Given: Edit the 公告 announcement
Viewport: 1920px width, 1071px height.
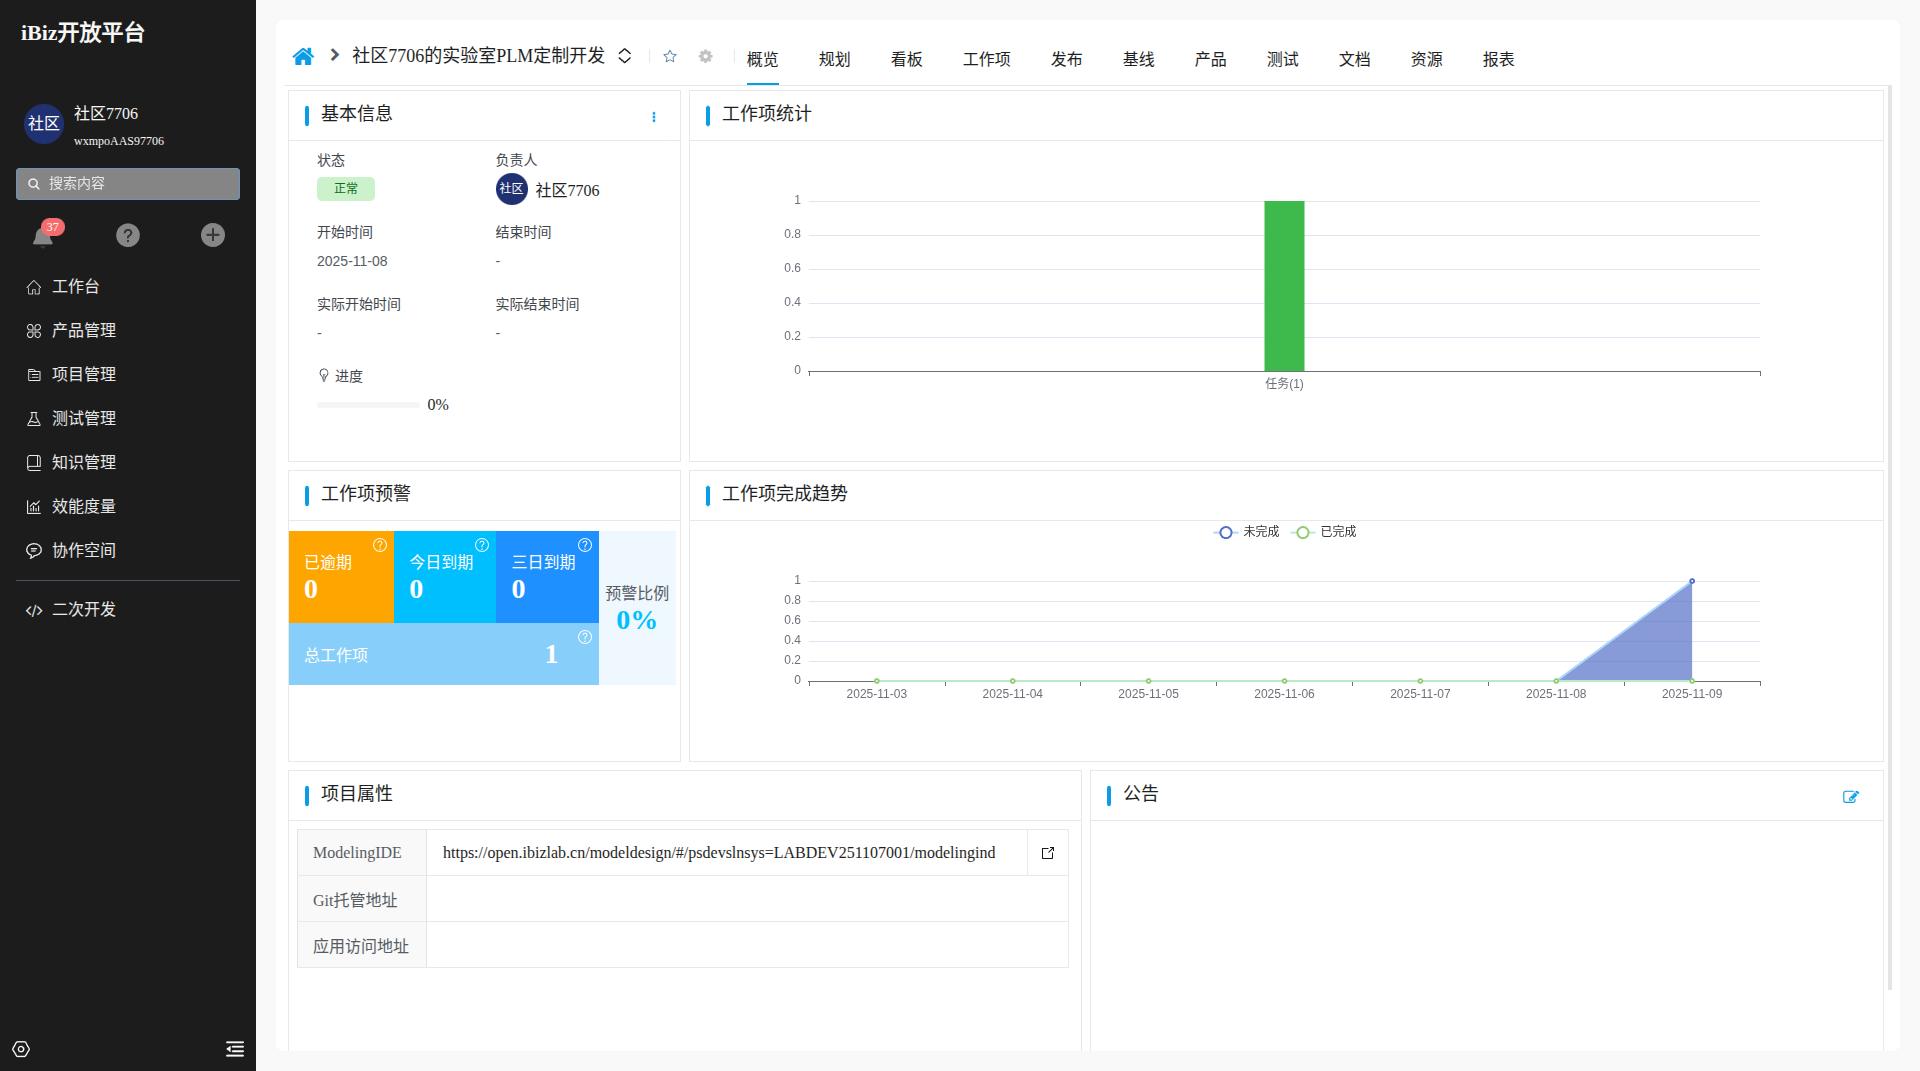Looking at the screenshot, I should [x=1850, y=797].
